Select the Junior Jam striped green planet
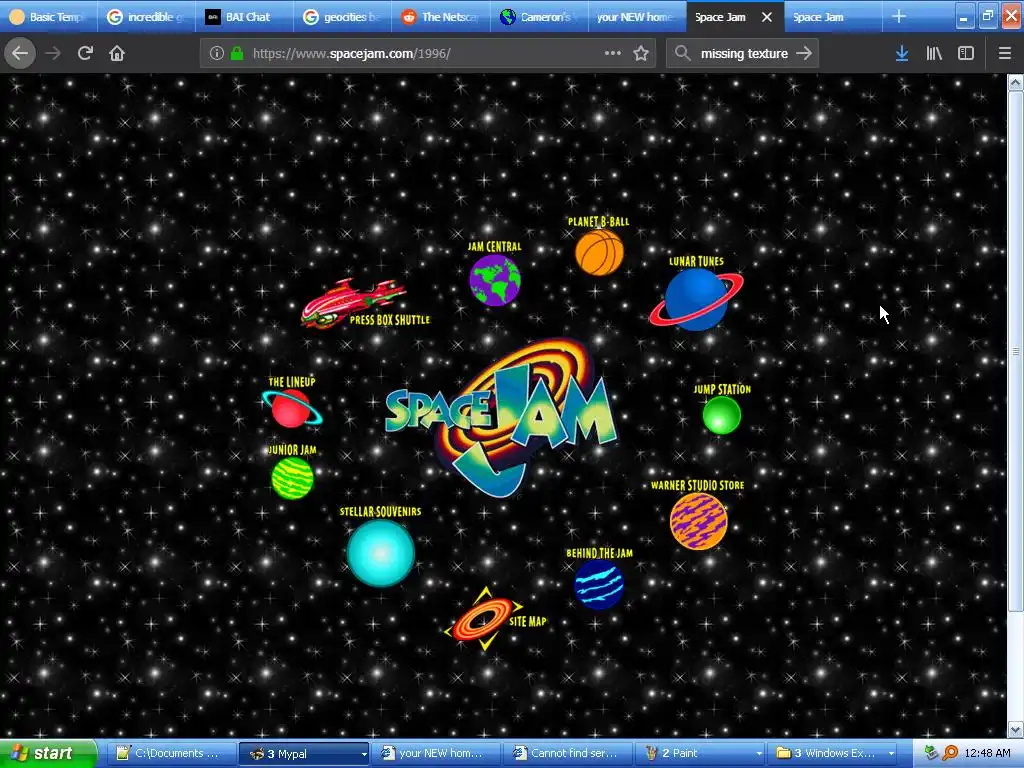 (x=293, y=478)
